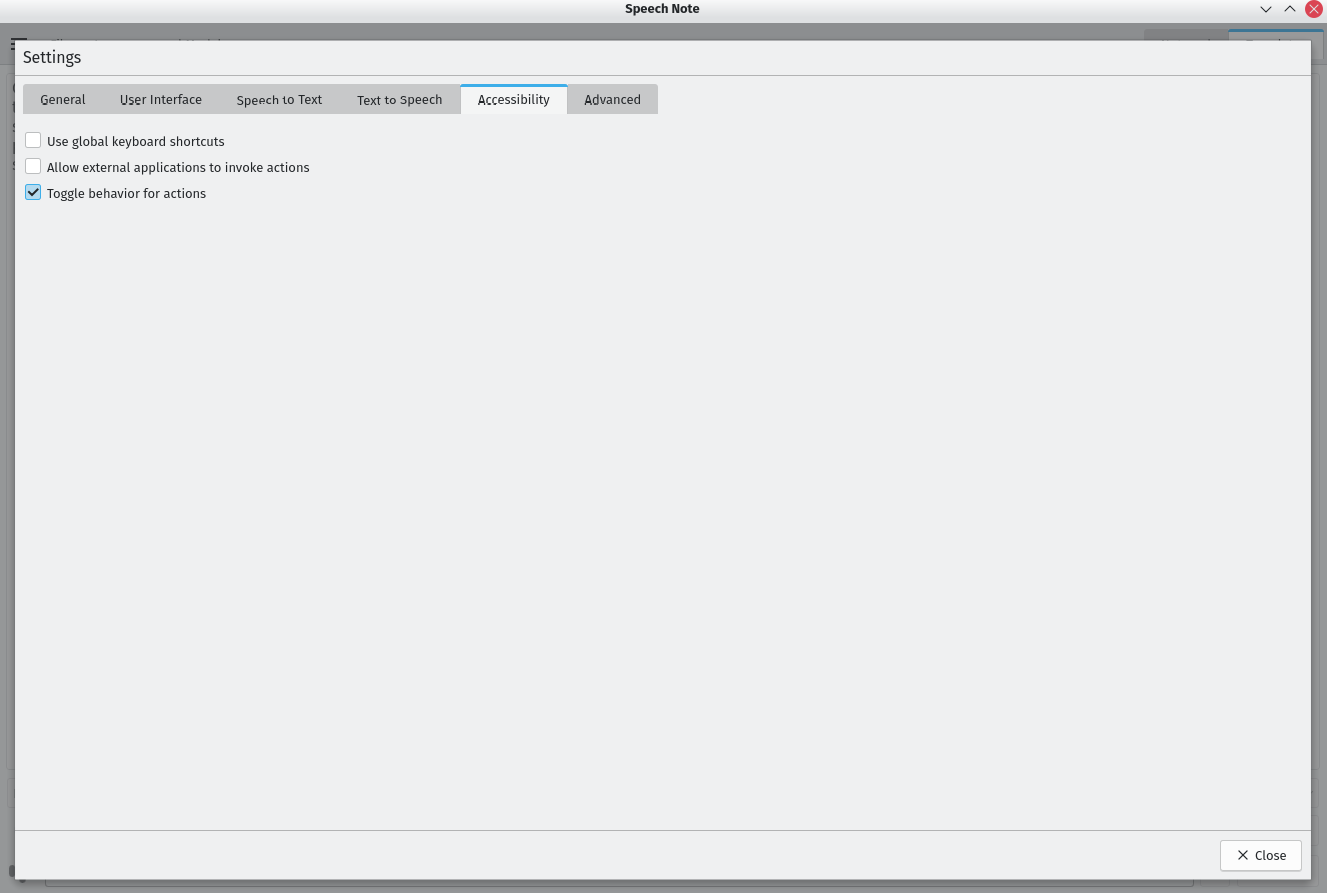This screenshot has width=1327, height=893.
Task: Select the Accessibility tab
Action: coord(513,99)
